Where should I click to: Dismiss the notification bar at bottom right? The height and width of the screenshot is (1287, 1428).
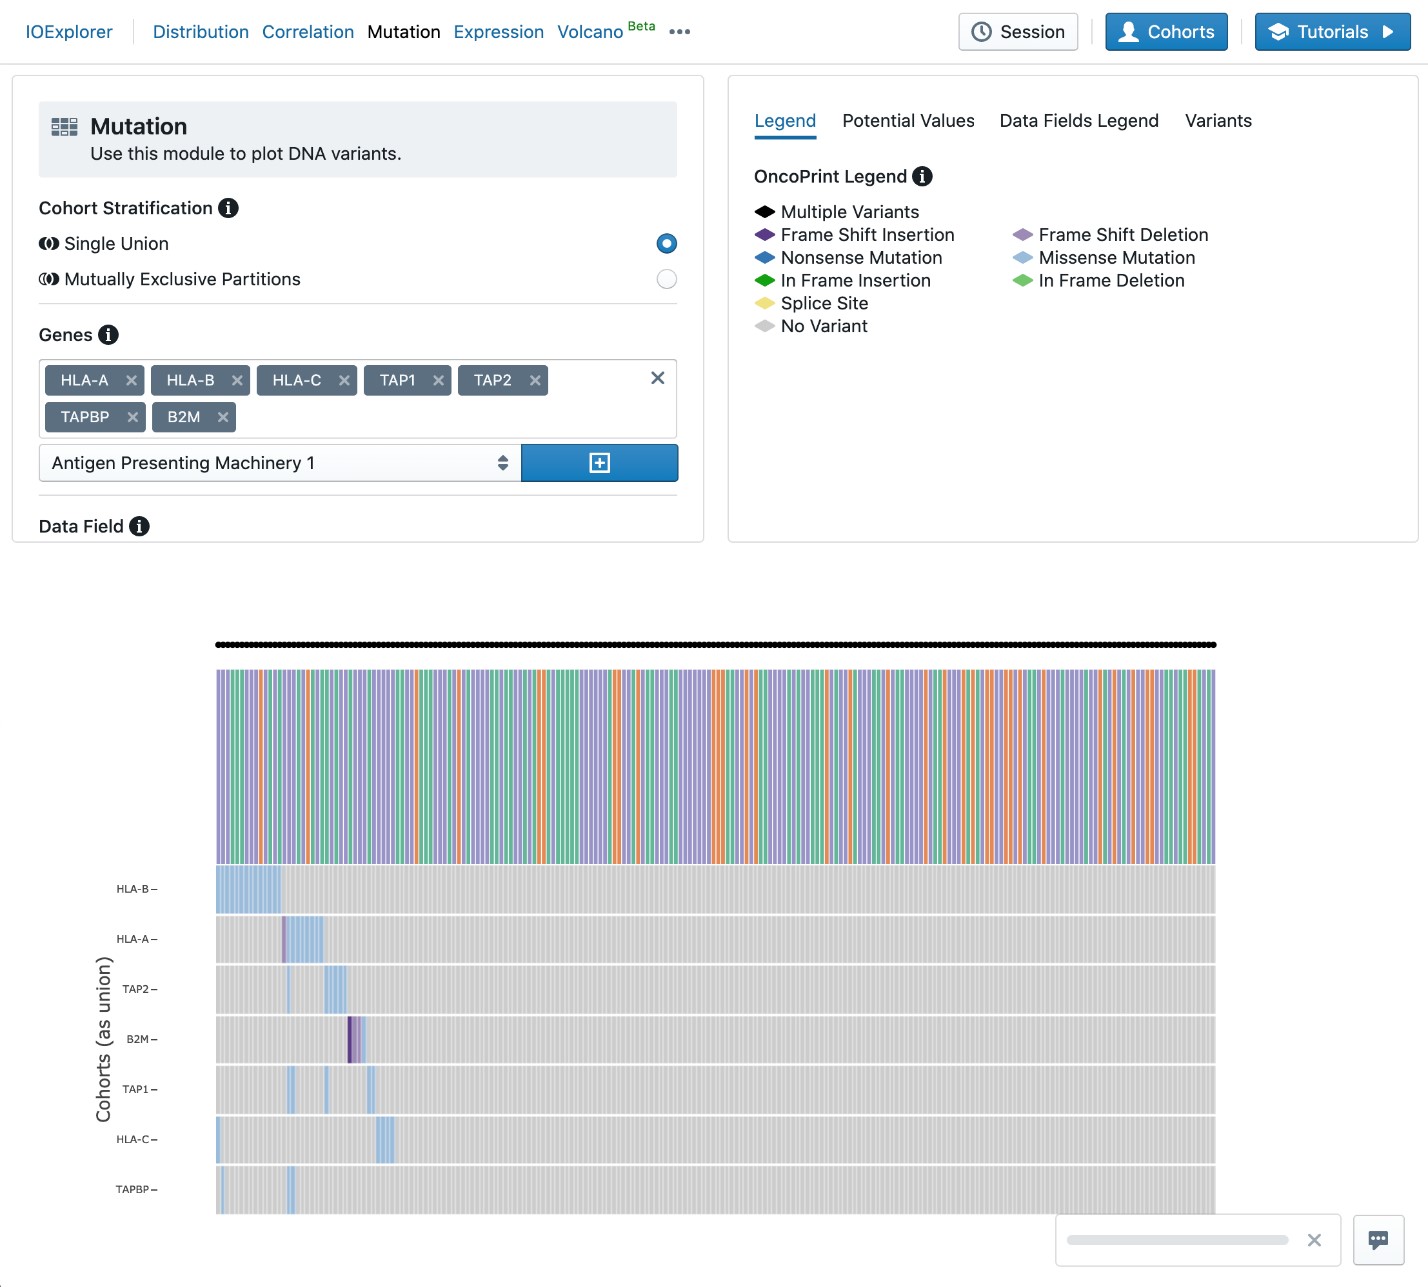[x=1314, y=1240]
